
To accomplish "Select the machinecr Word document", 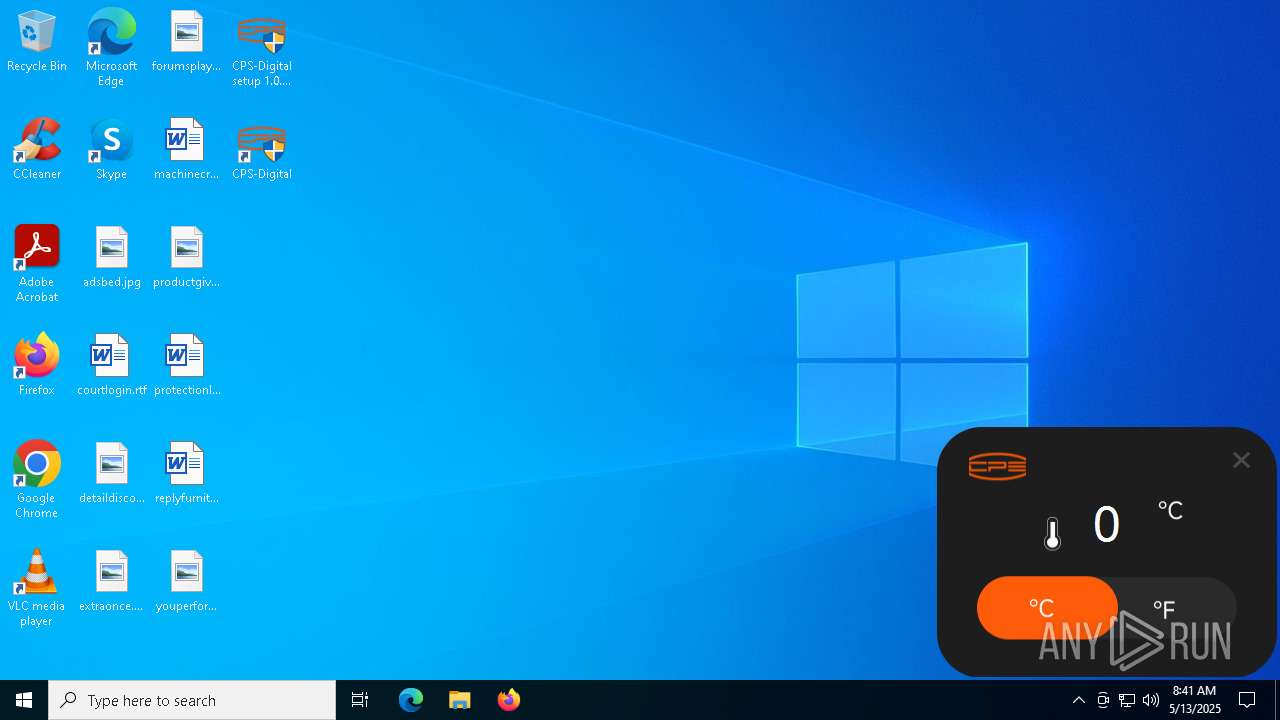I will (x=186, y=150).
